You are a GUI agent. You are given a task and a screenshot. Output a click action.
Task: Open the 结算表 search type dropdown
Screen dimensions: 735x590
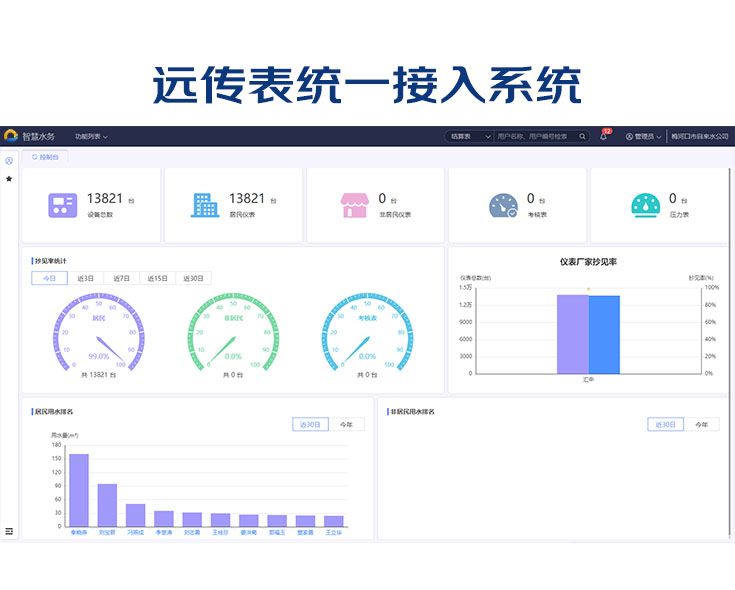point(467,136)
